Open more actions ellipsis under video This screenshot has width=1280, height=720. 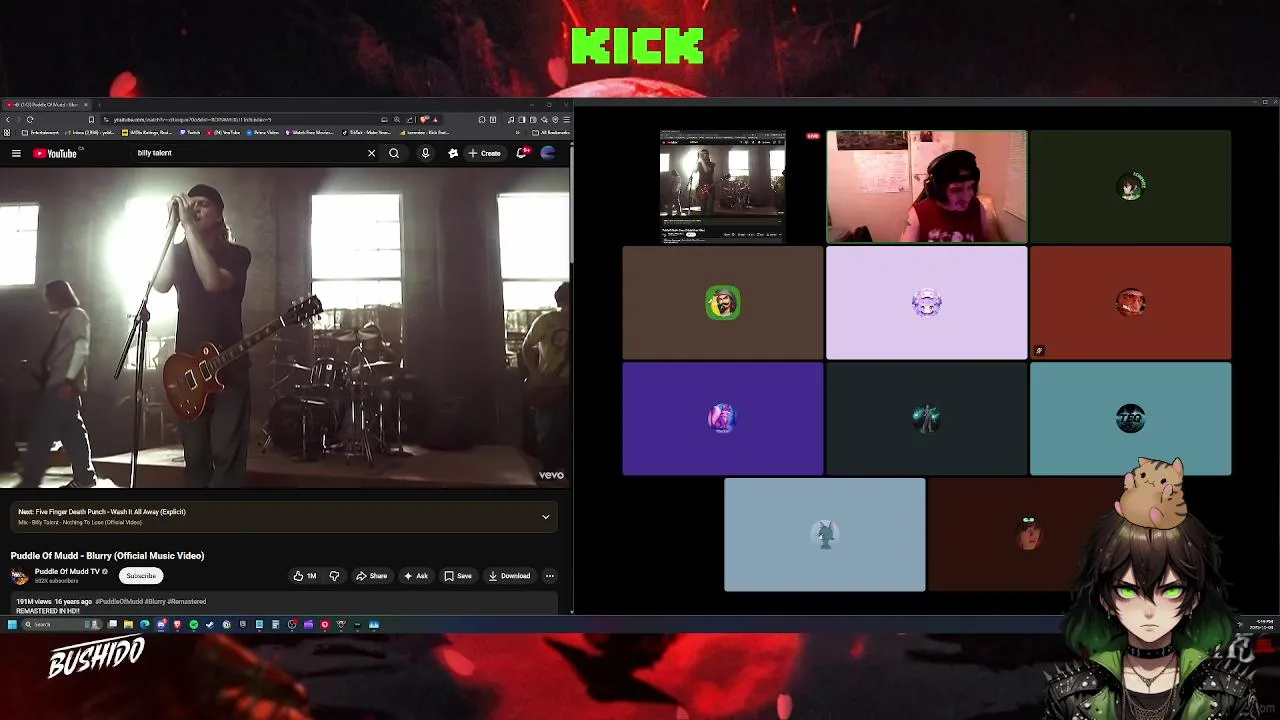tap(549, 576)
